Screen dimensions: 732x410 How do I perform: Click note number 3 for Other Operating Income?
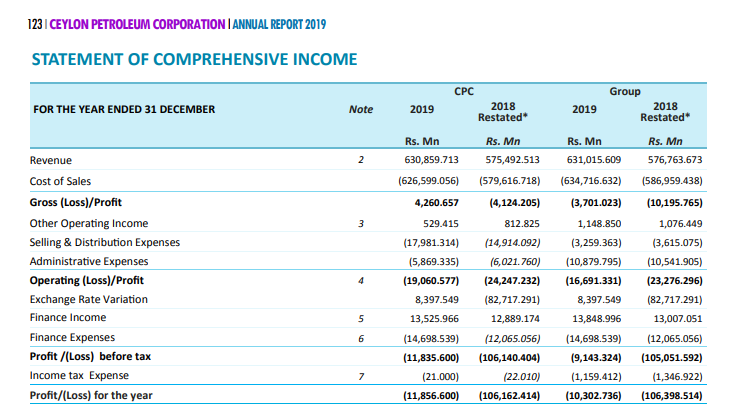pos(361,224)
